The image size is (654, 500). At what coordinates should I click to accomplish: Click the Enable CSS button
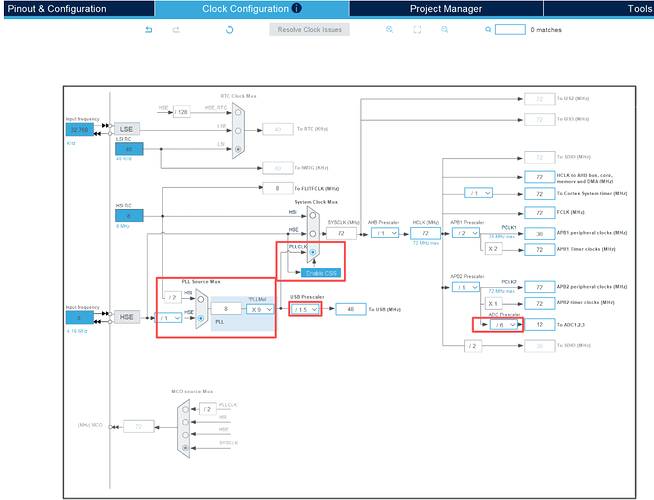[x=321, y=273]
